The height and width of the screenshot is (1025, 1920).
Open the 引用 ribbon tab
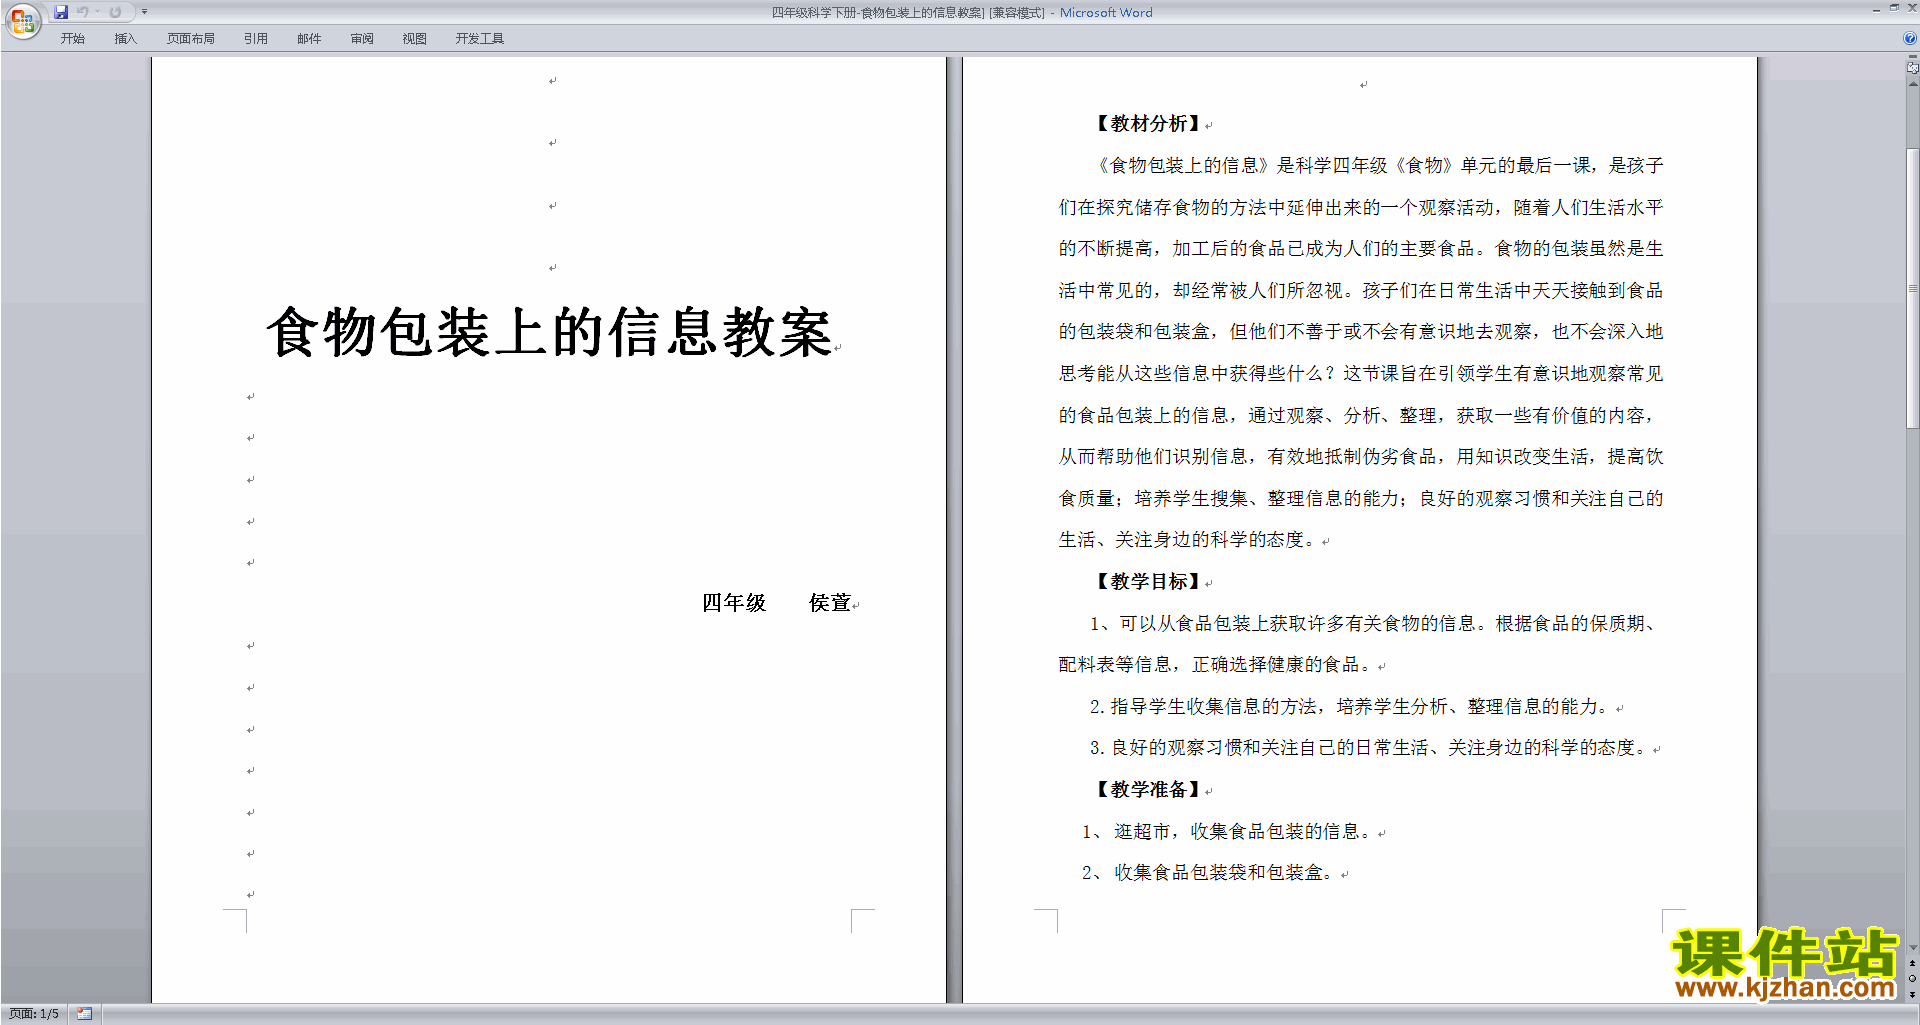point(256,39)
